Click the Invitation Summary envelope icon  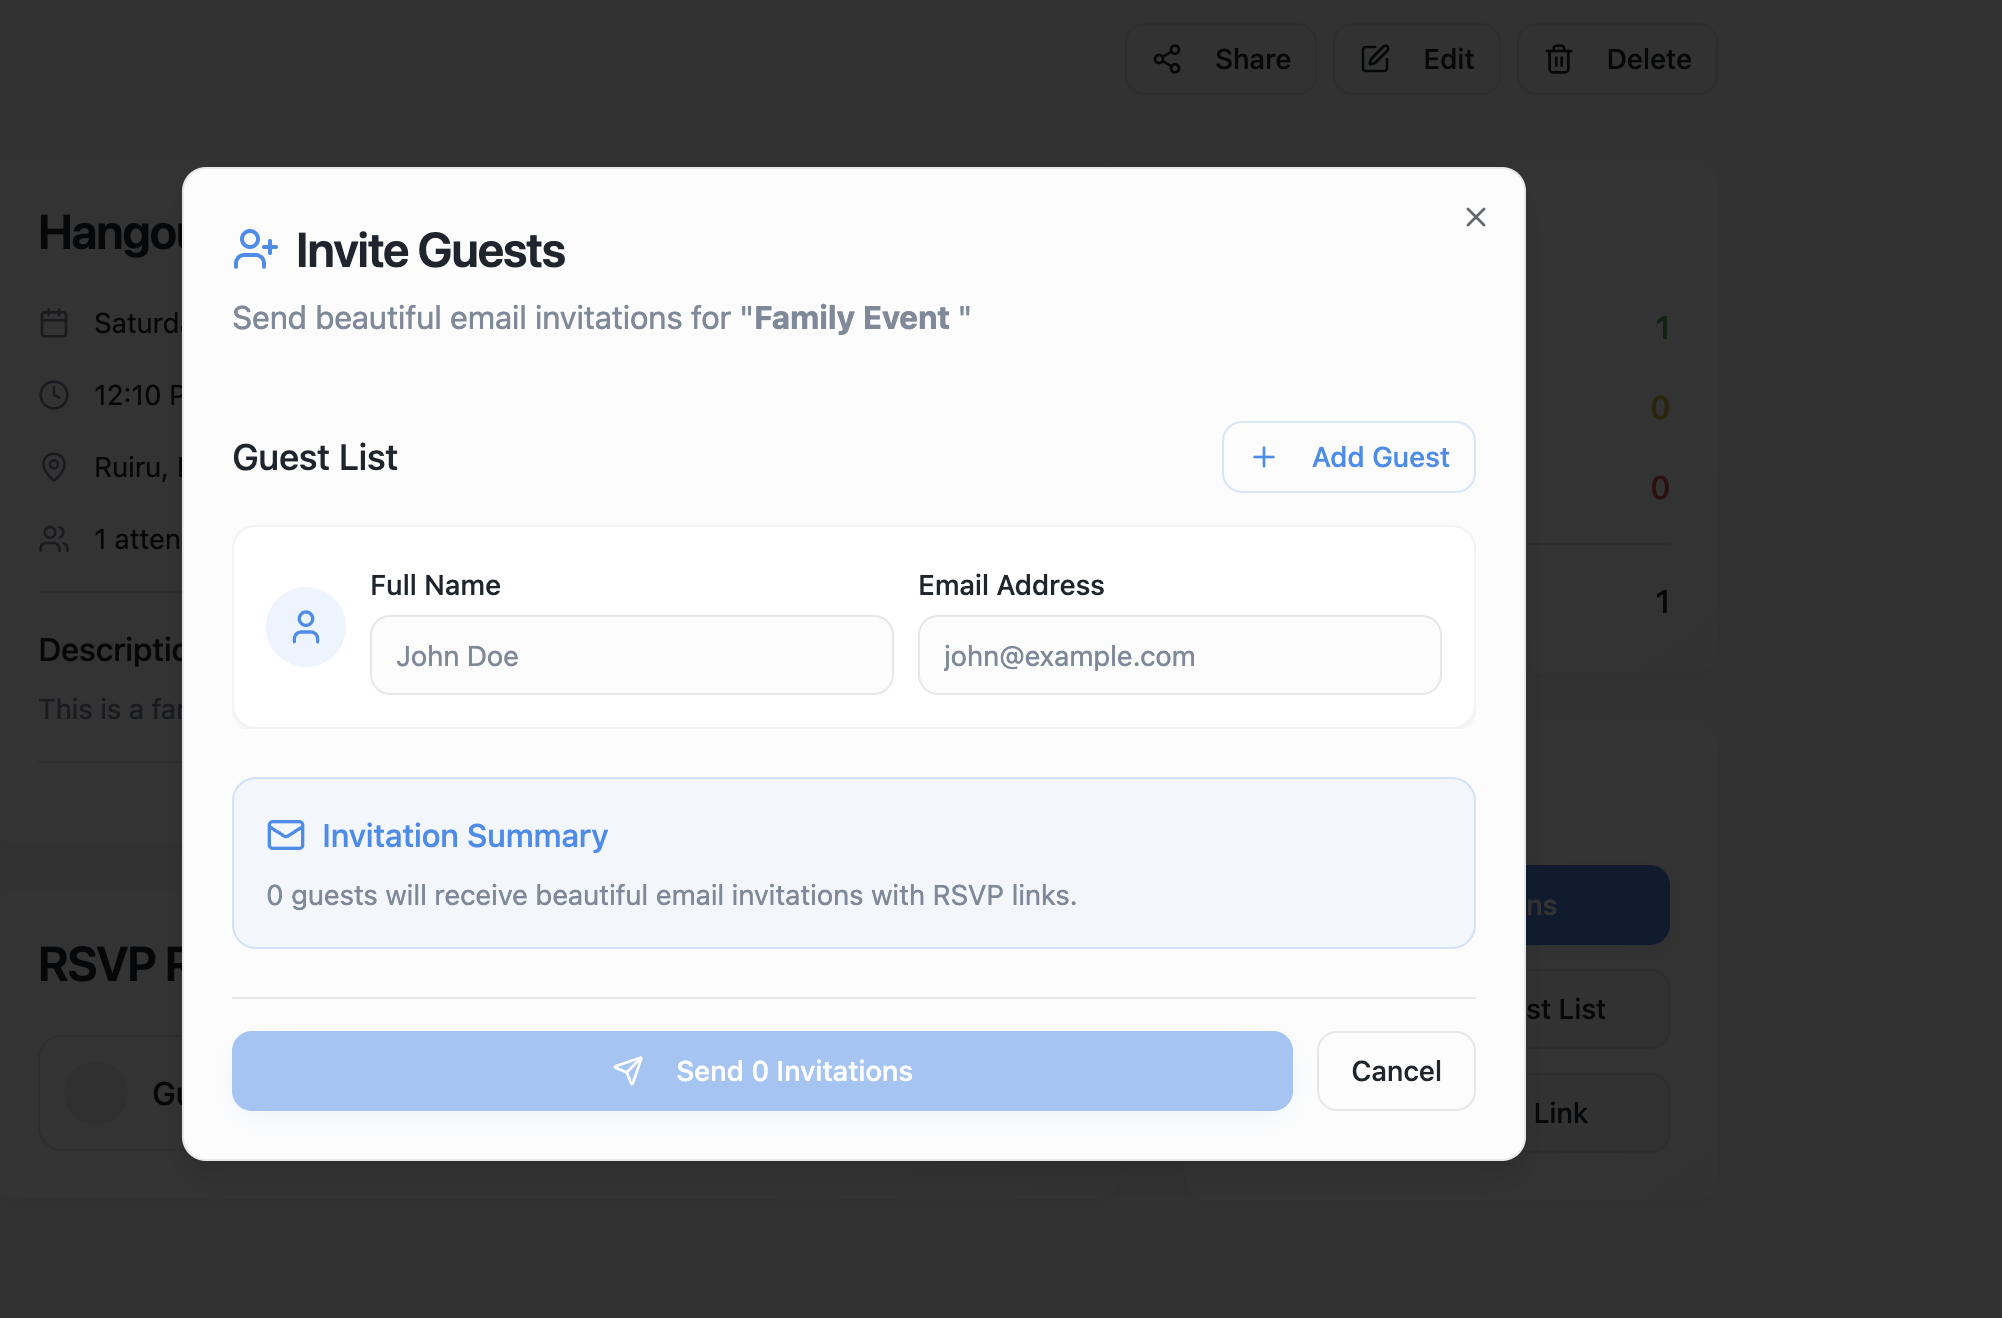coord(286,835)
